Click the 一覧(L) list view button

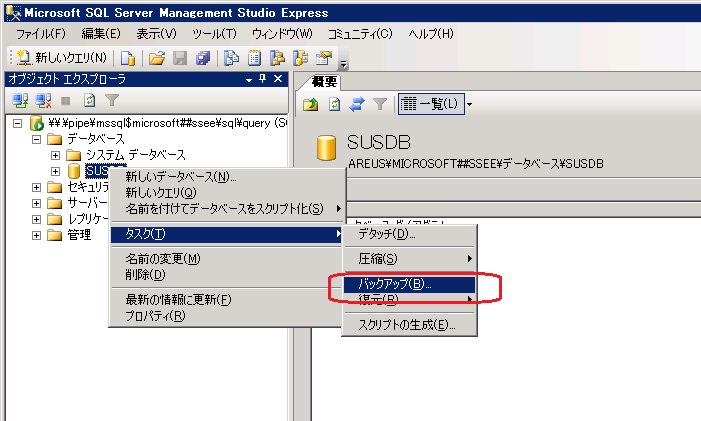431,104
